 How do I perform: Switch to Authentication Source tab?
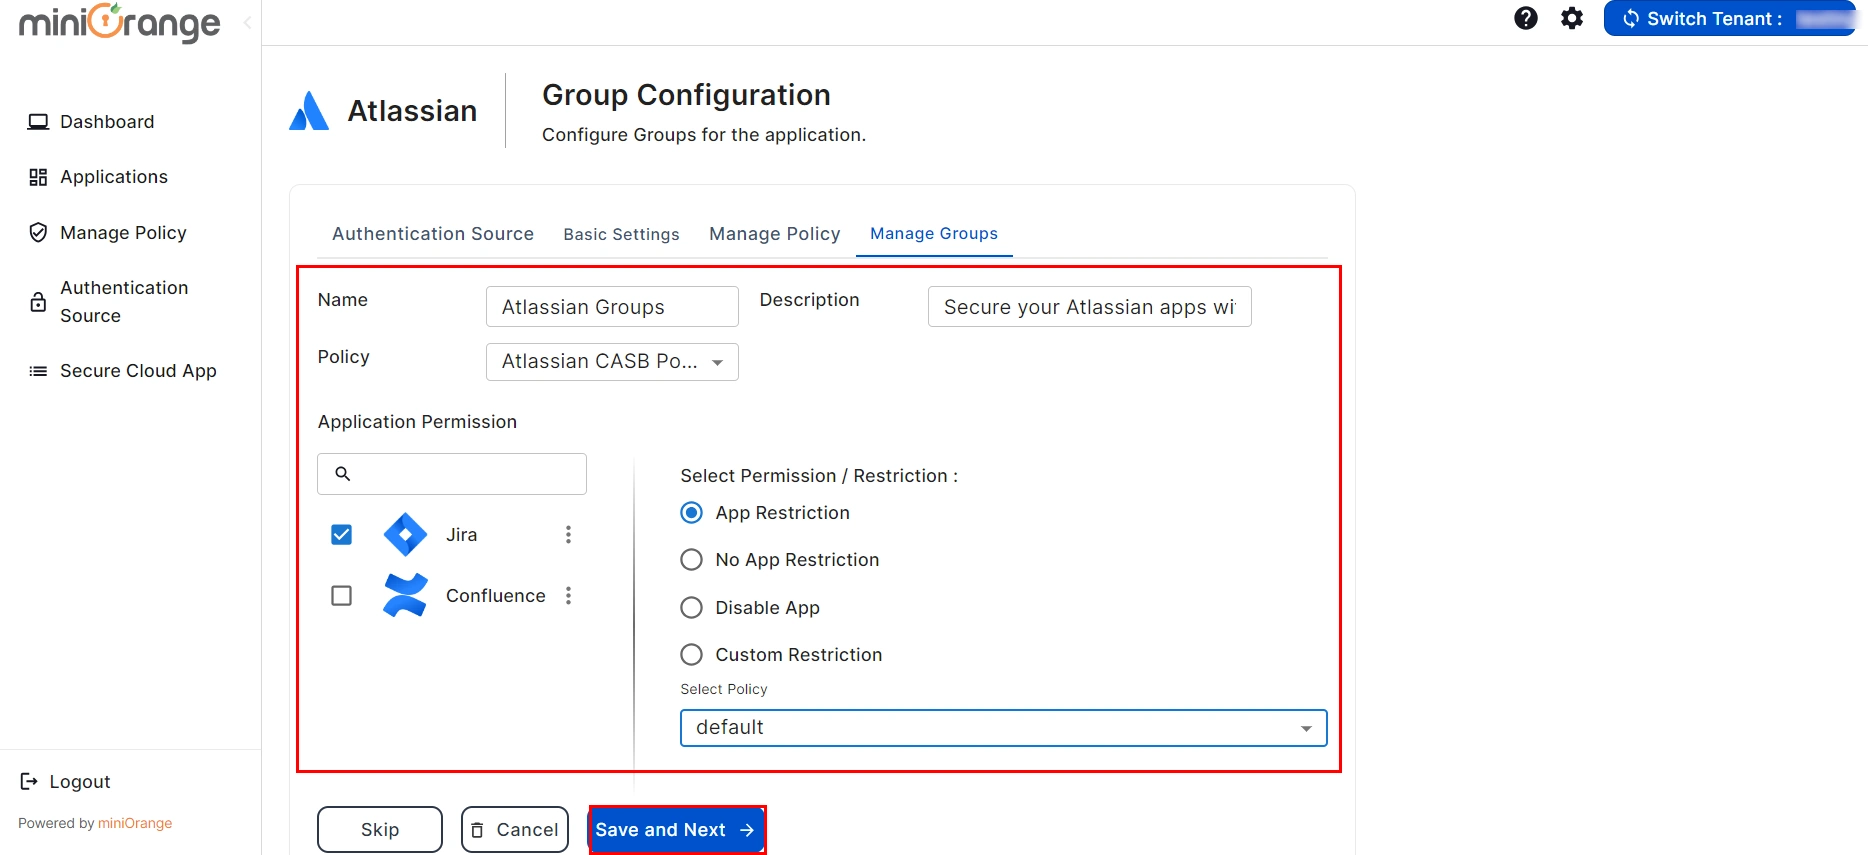pos(433,234)
